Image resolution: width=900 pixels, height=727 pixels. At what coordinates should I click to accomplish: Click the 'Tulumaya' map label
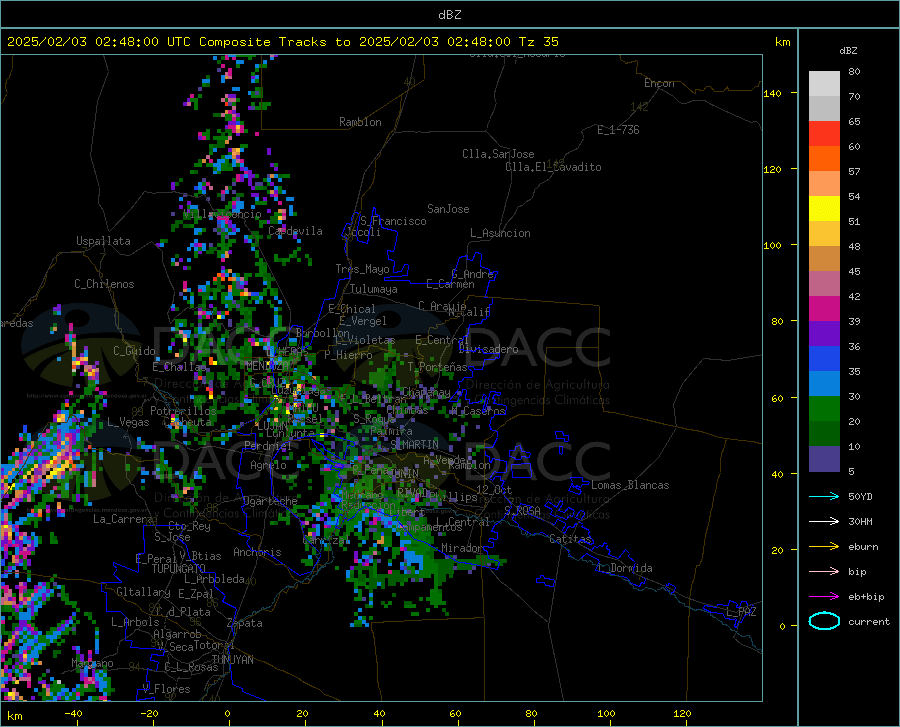(x=374, y=289)
